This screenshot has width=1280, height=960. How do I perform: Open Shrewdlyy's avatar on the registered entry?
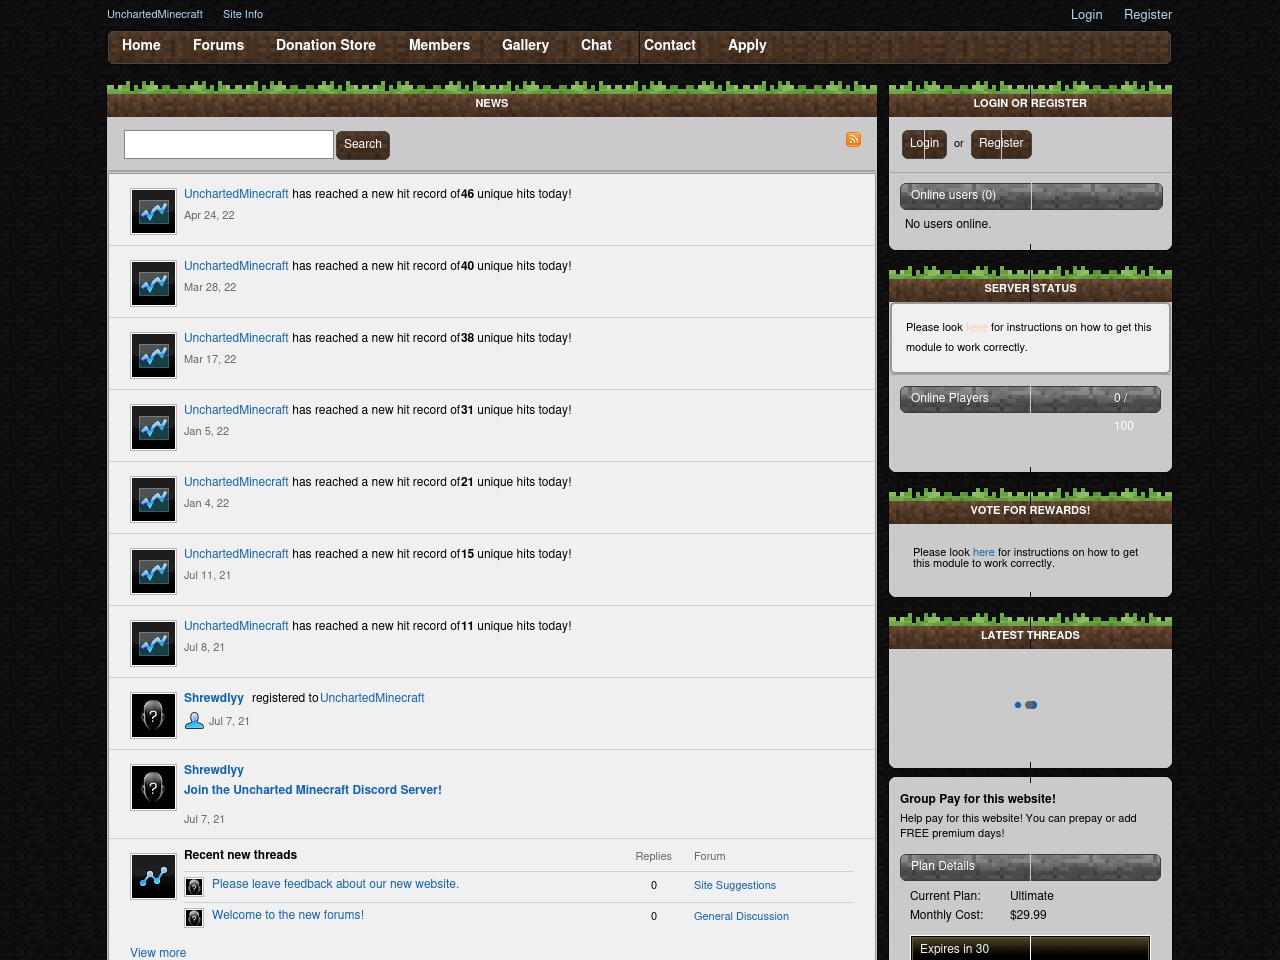point(154,715)
